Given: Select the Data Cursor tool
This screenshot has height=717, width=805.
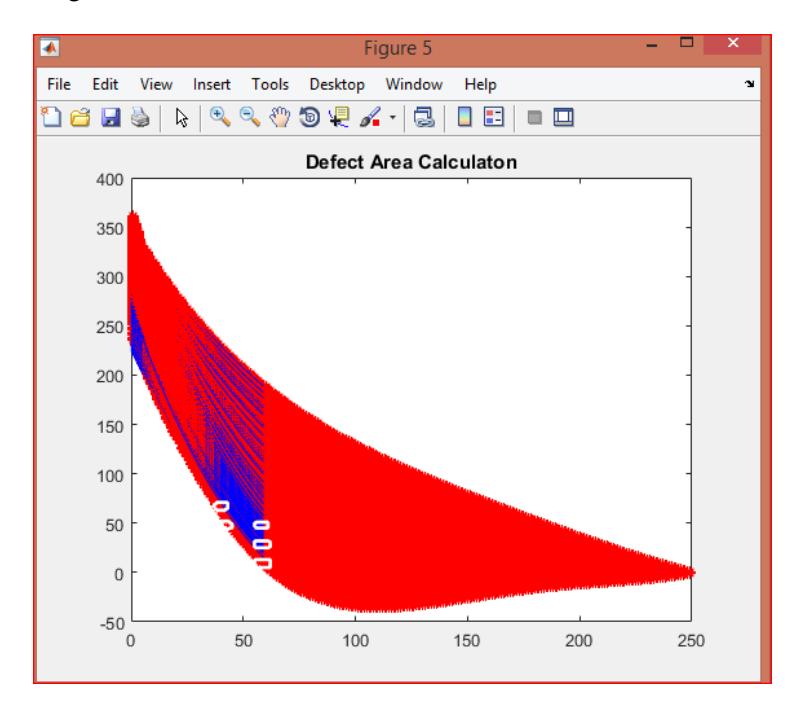Looking at the screenshot, I should (x=339, y=118).
